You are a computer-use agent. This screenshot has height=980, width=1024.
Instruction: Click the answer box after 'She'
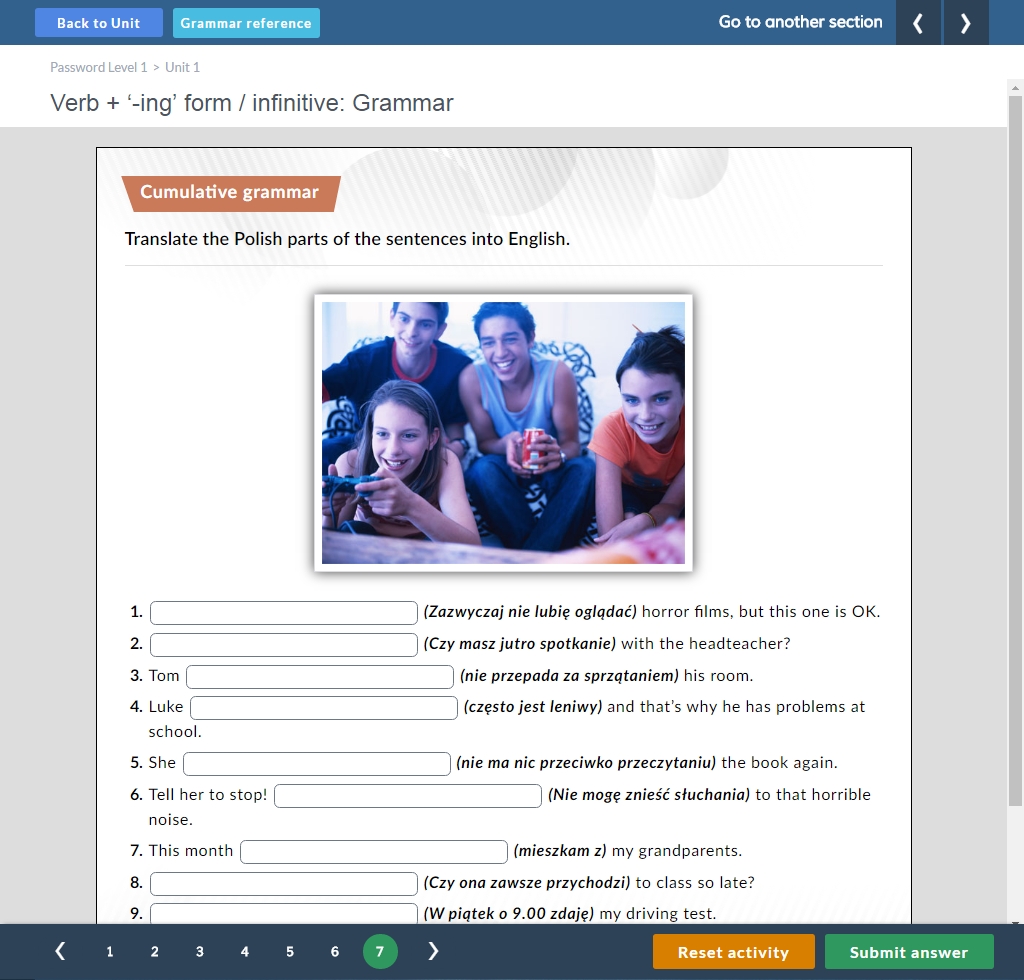(317, 764)
